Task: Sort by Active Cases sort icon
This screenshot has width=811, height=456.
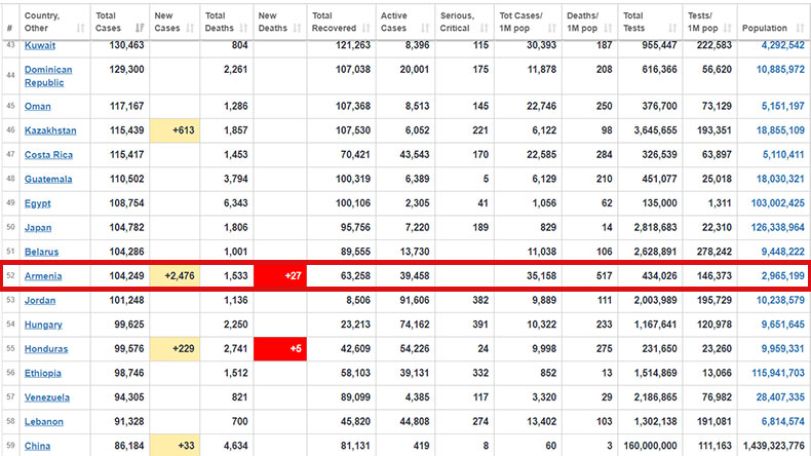Action: pyautogui.click(x=425, y=28)
